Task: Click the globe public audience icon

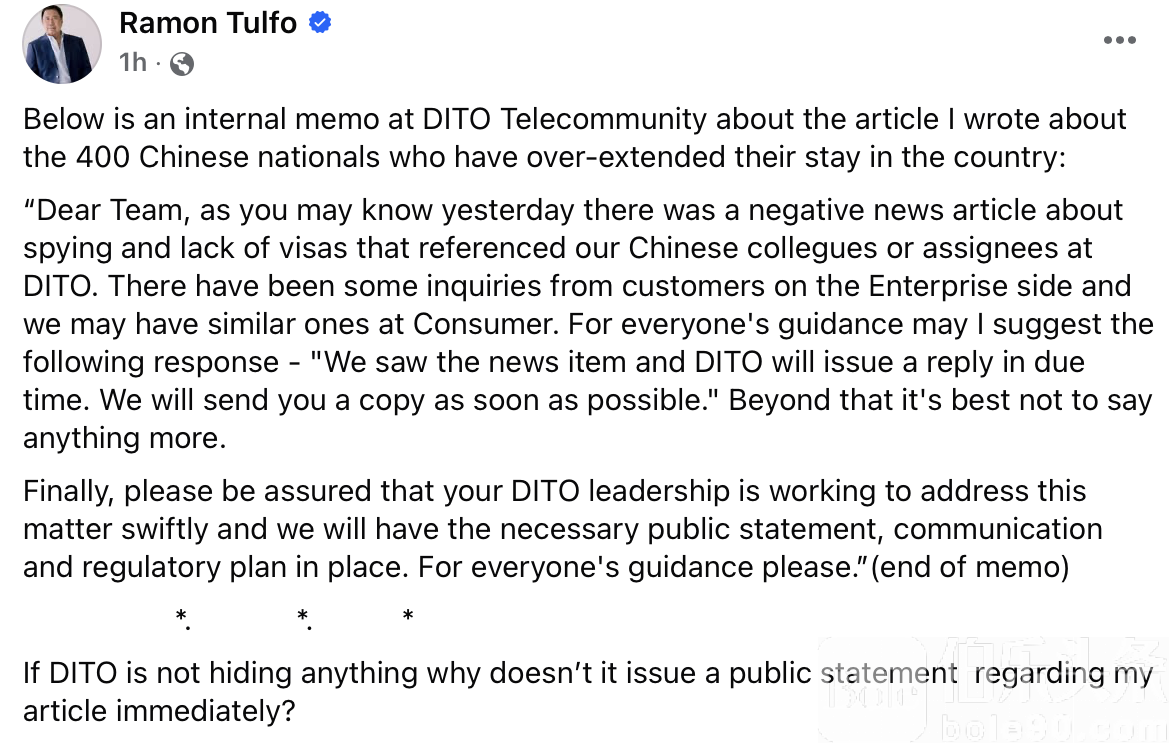Action: (182, 64)
